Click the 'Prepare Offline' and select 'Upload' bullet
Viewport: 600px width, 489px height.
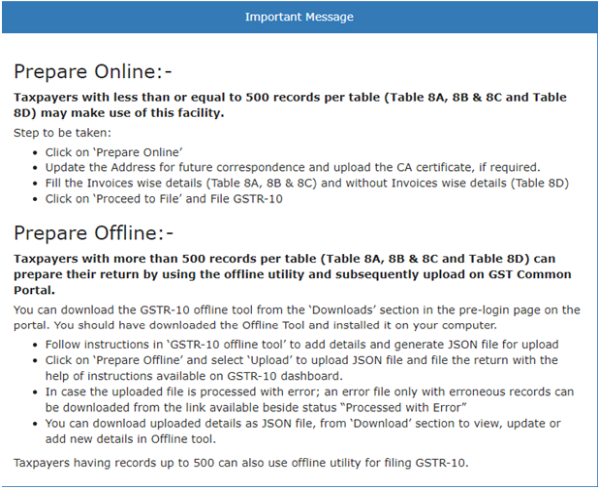(298, 367)
